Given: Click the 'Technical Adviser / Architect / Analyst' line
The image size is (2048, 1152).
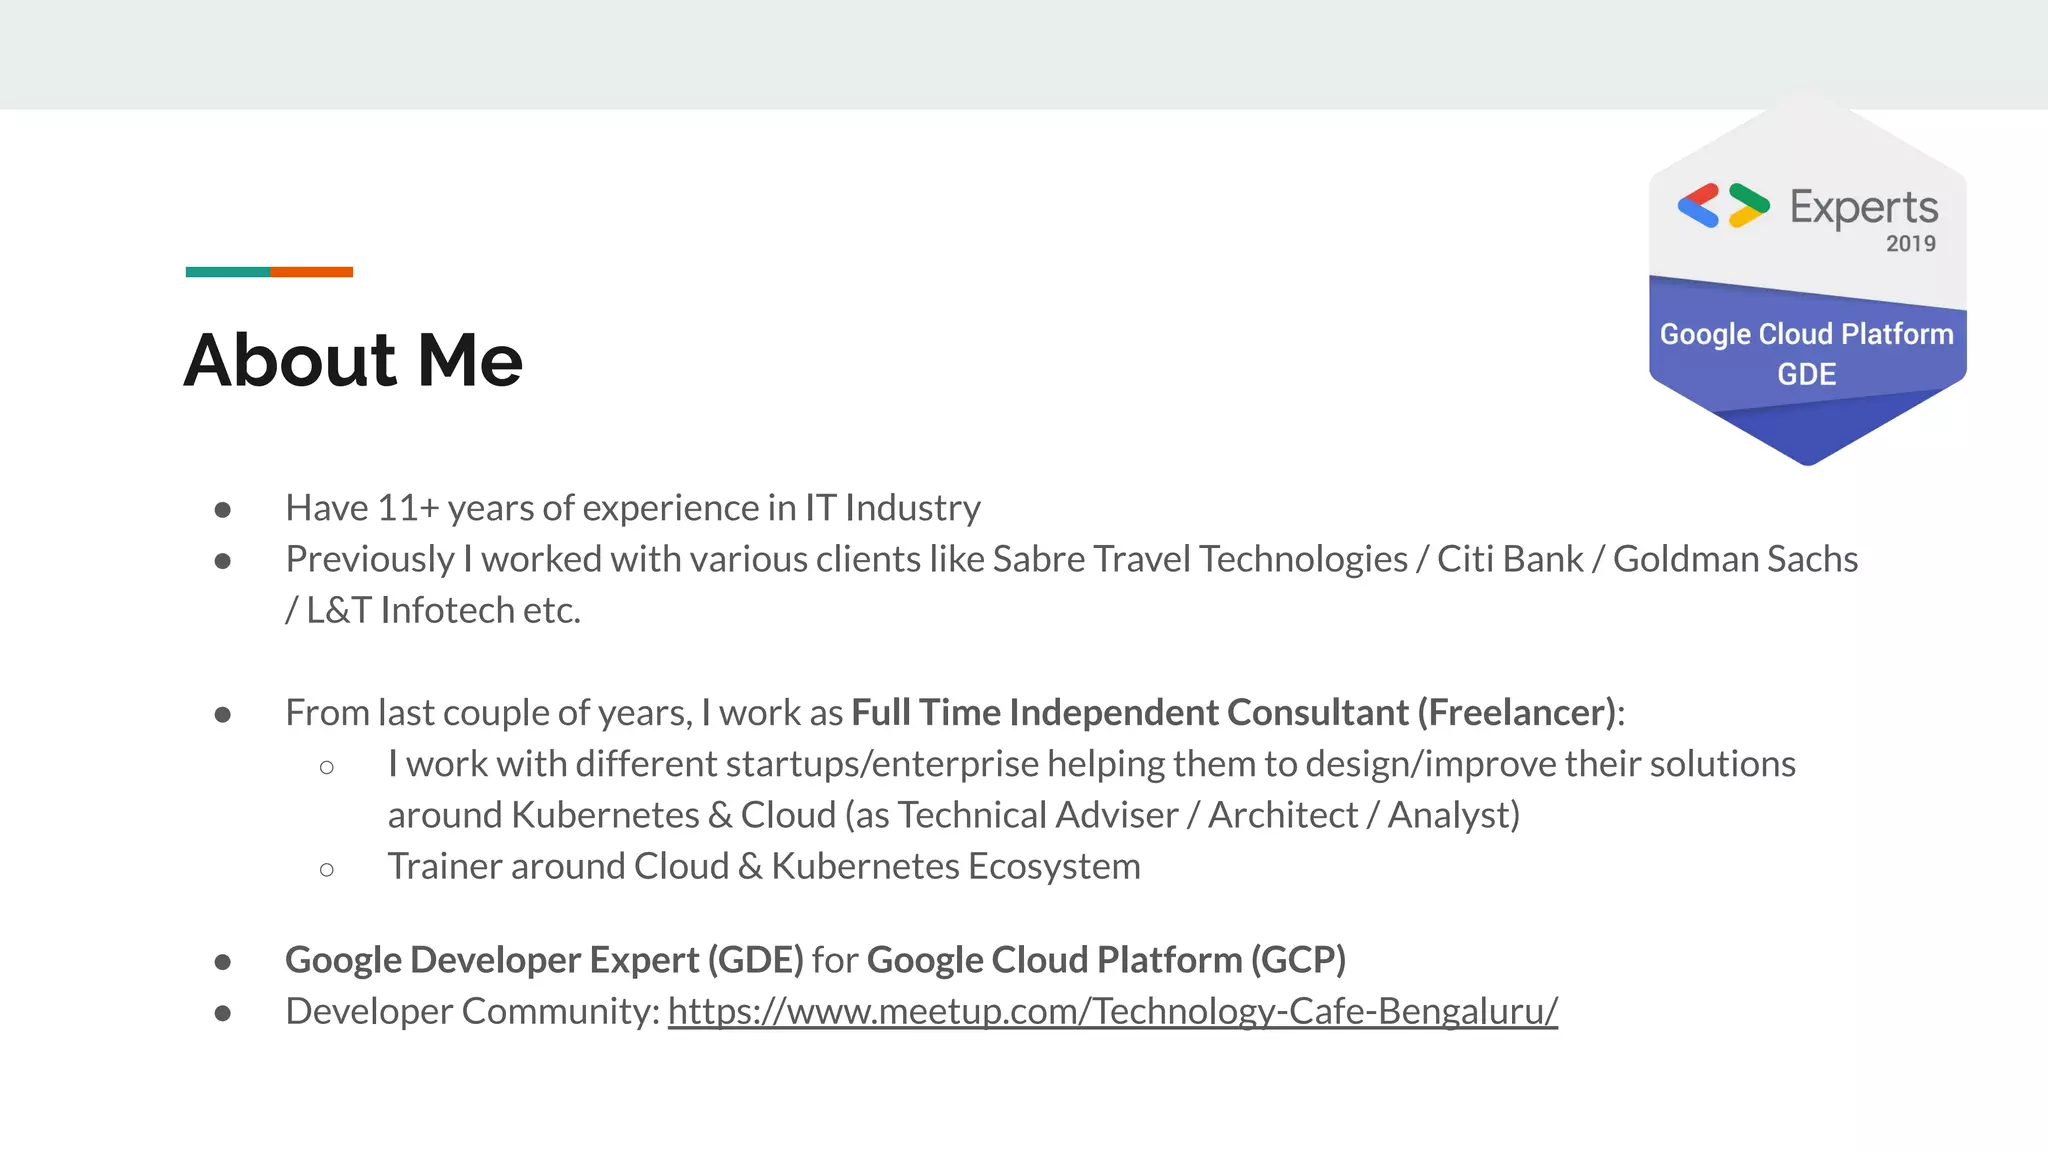Looking at the screenshot, I should pos(954,815).
